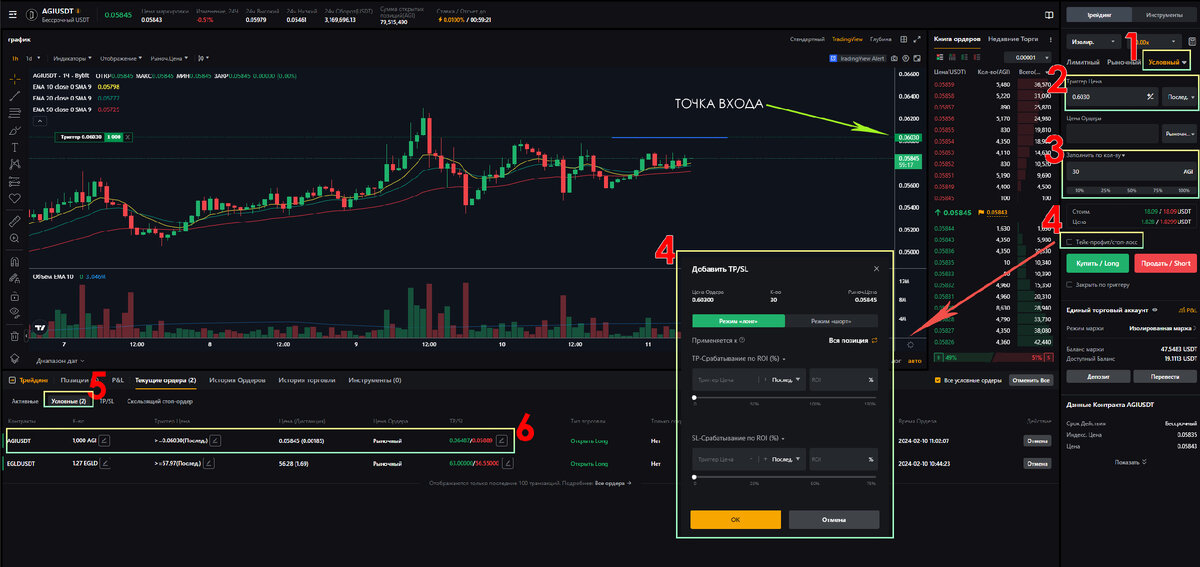Open Послед. trigger dropdown in order panel

[x=1178, y=97]
